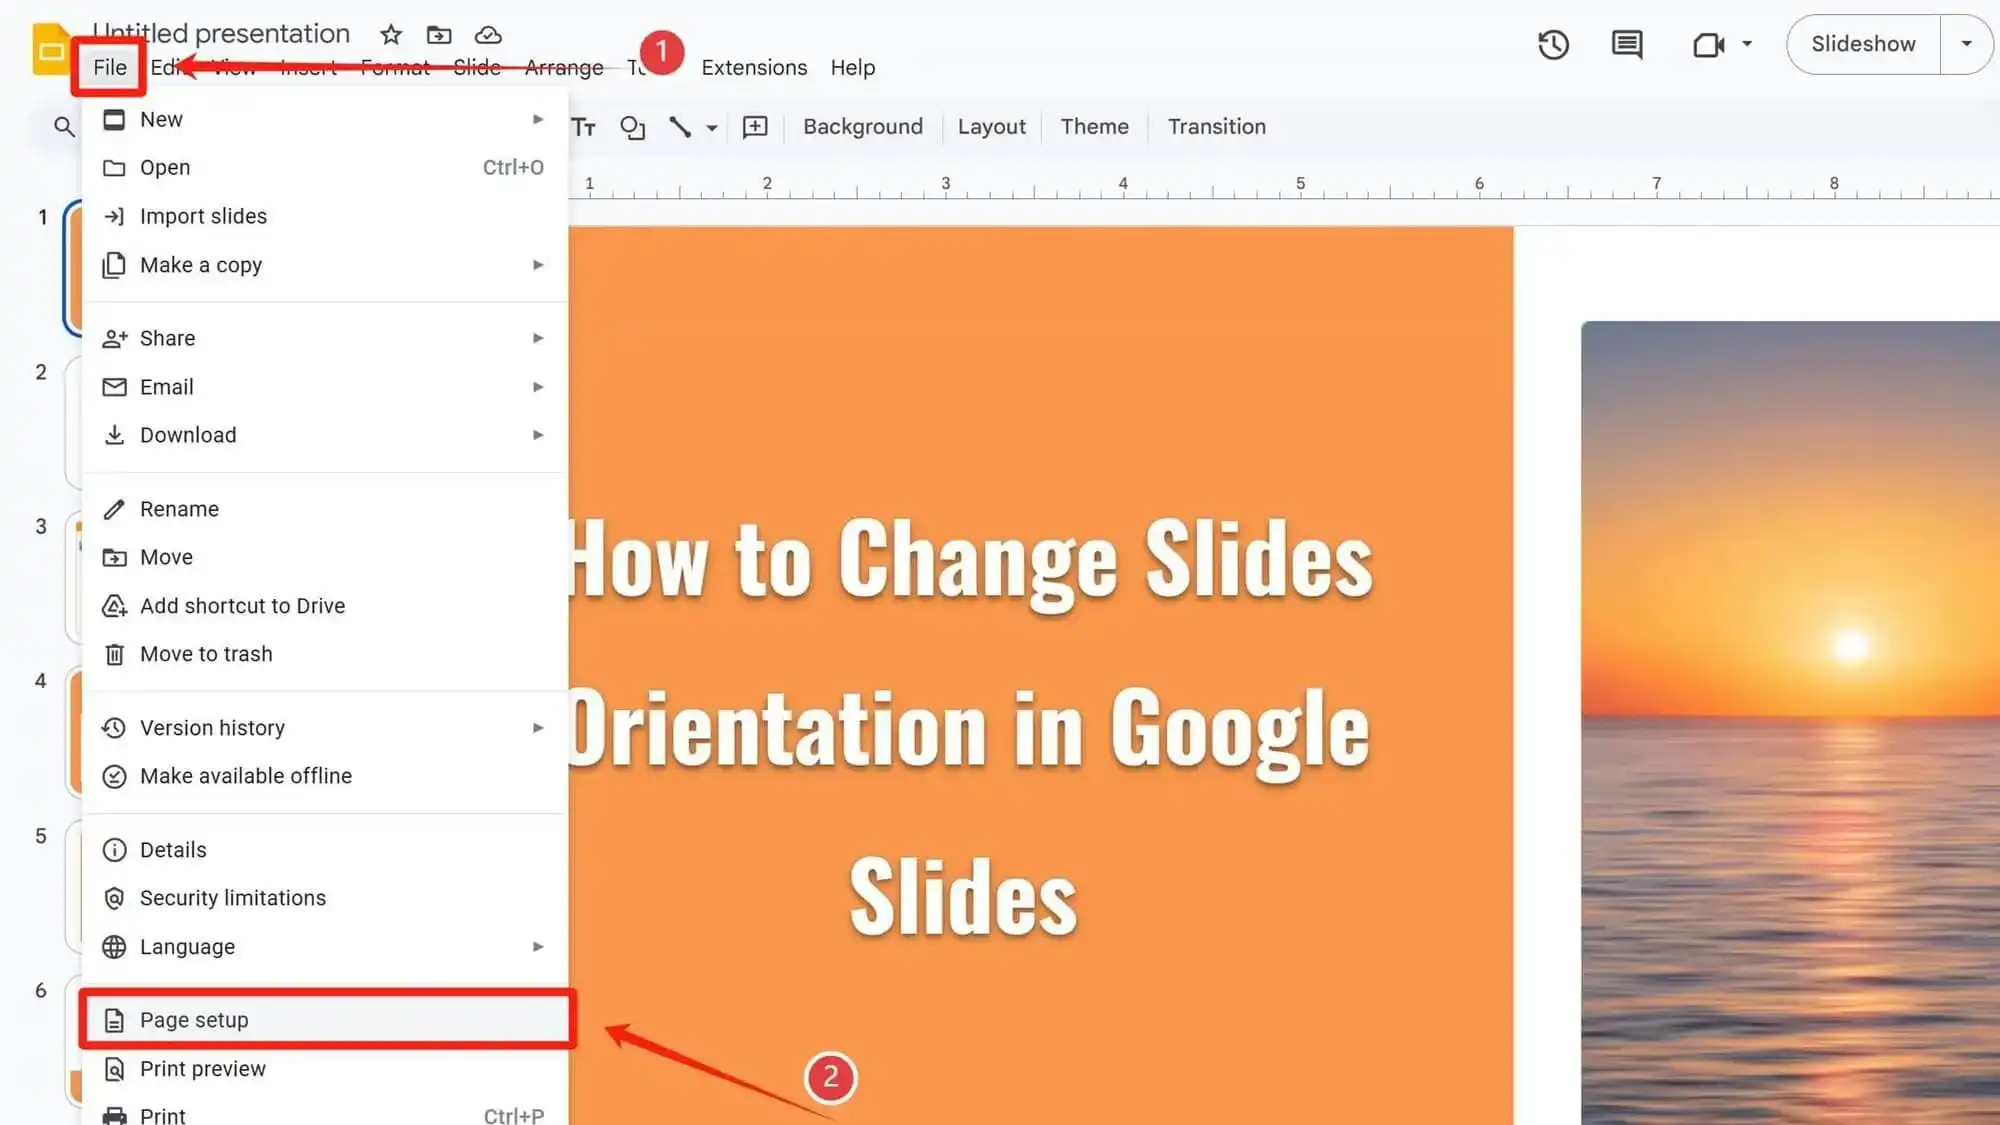Image resolution: width=2000 pixels, height=1125 pixels.
Task: Select the line tool
Action: pyautogui.click(x=679, y=127)
